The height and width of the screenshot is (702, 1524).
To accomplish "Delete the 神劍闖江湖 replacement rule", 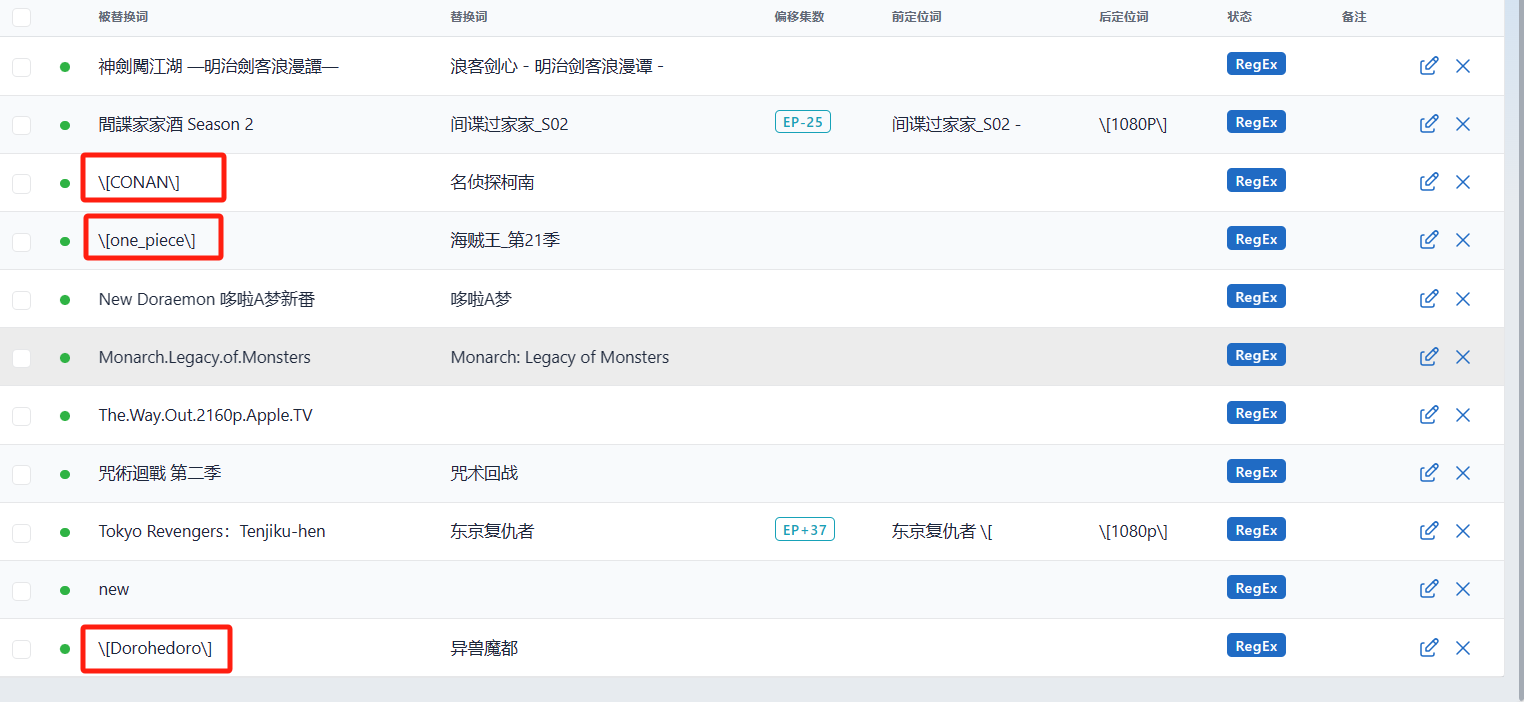I will tap(1463, 66).
